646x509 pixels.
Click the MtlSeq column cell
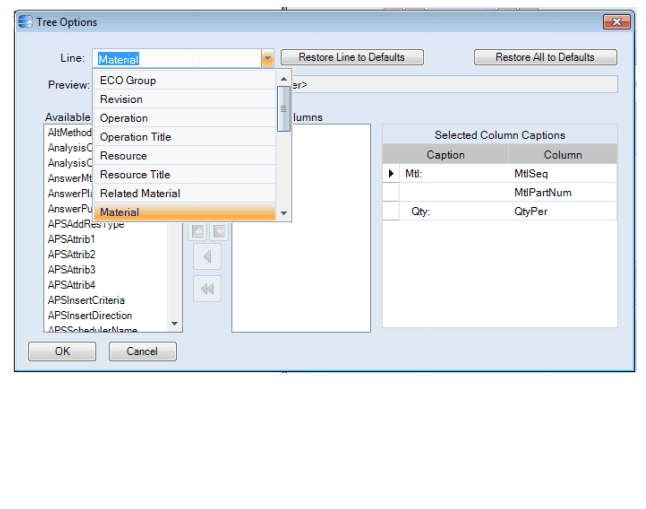pyautogui.click(x=563, y=174)
